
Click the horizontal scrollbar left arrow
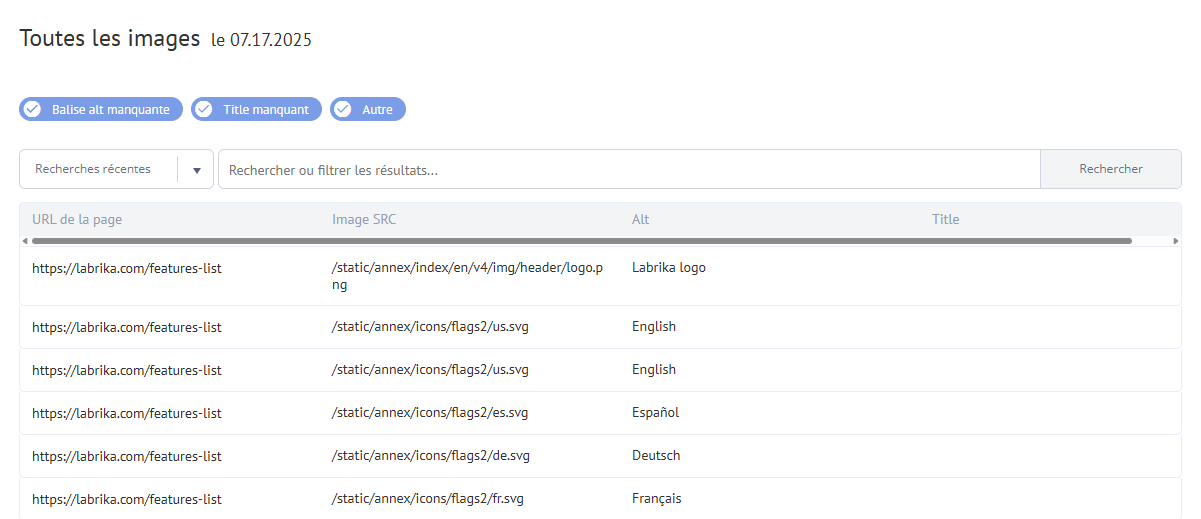[24, 241]
